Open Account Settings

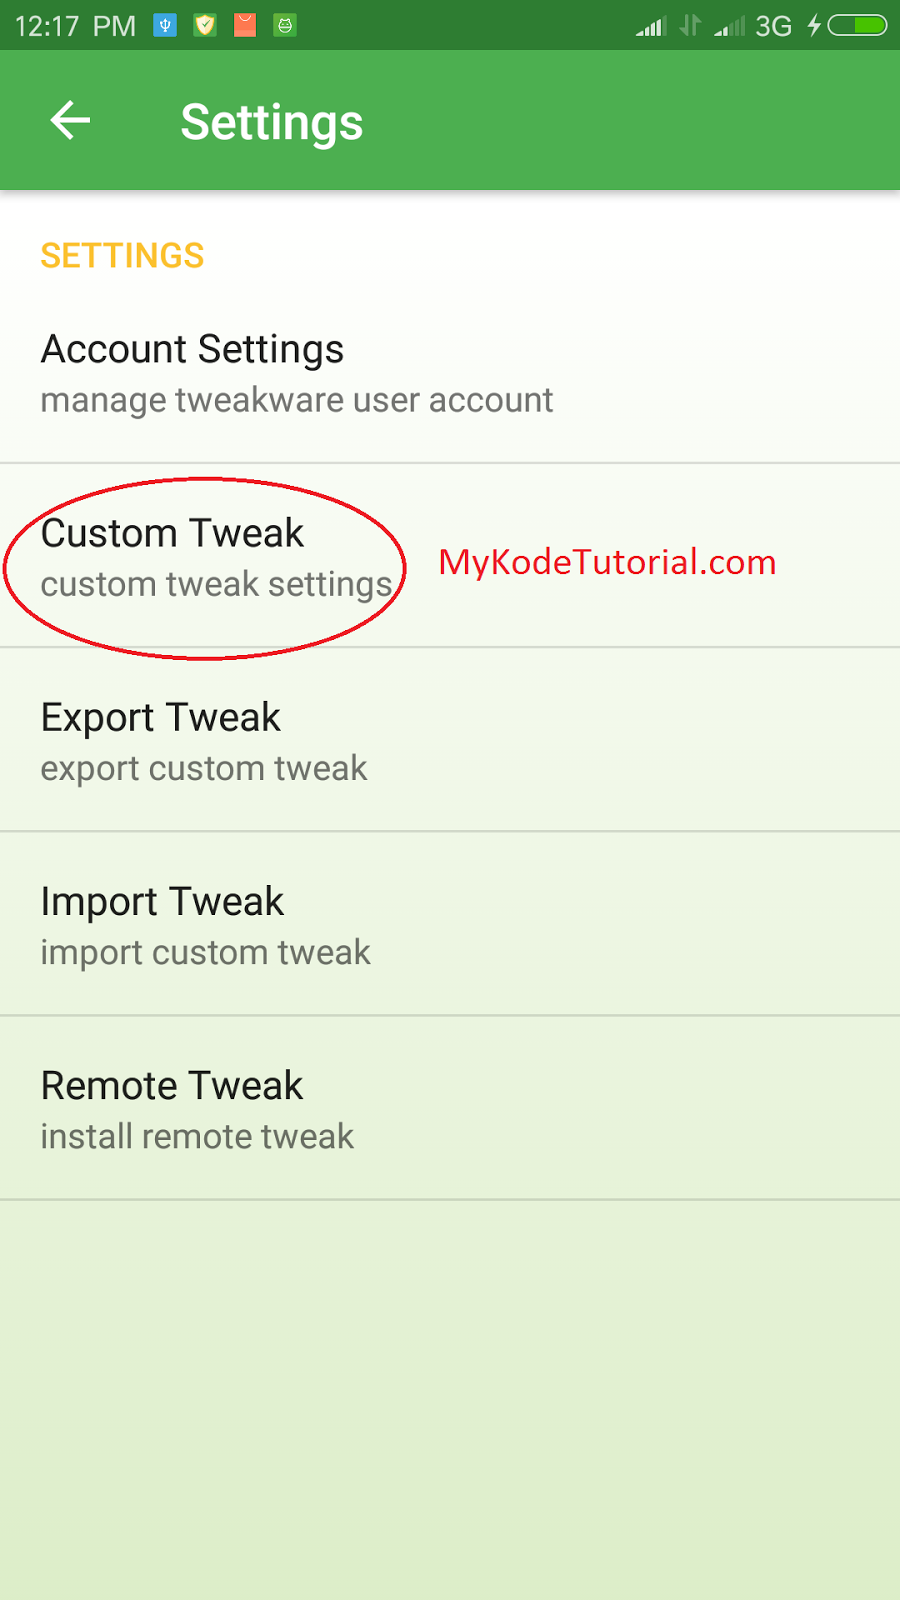[x=450, y=372]
